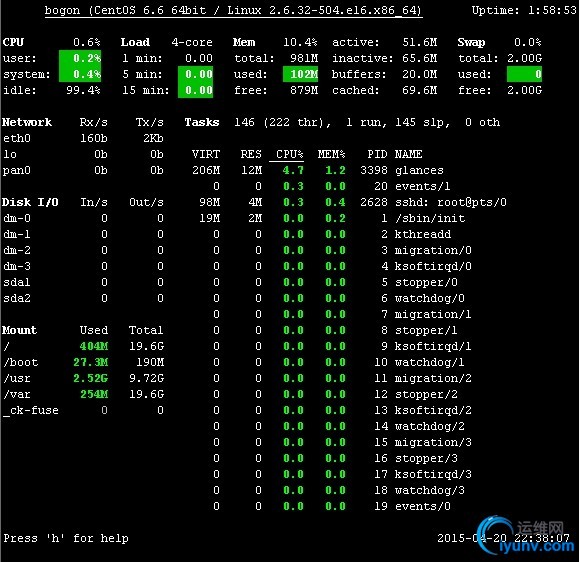
Task: Select the pan0 network interface row
Action: click(83, 170)
